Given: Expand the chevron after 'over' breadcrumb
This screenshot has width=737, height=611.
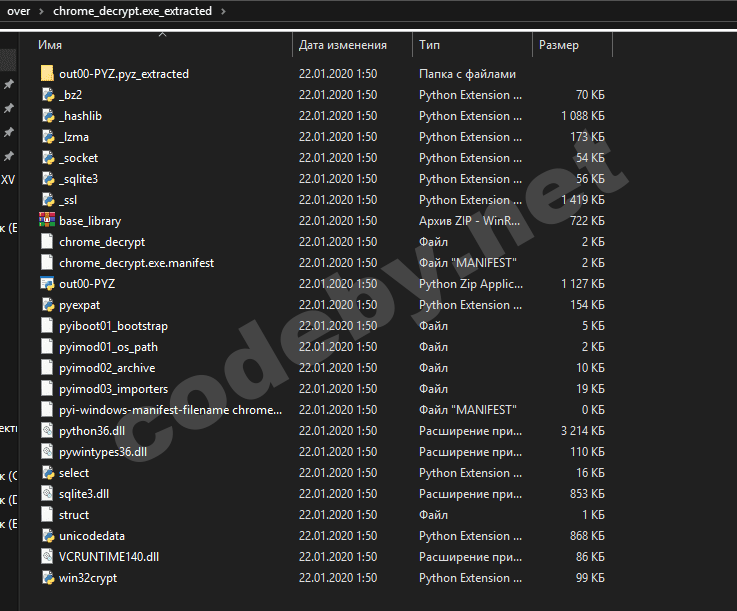Looking at the screenshot, I should (x=41, y=11).
